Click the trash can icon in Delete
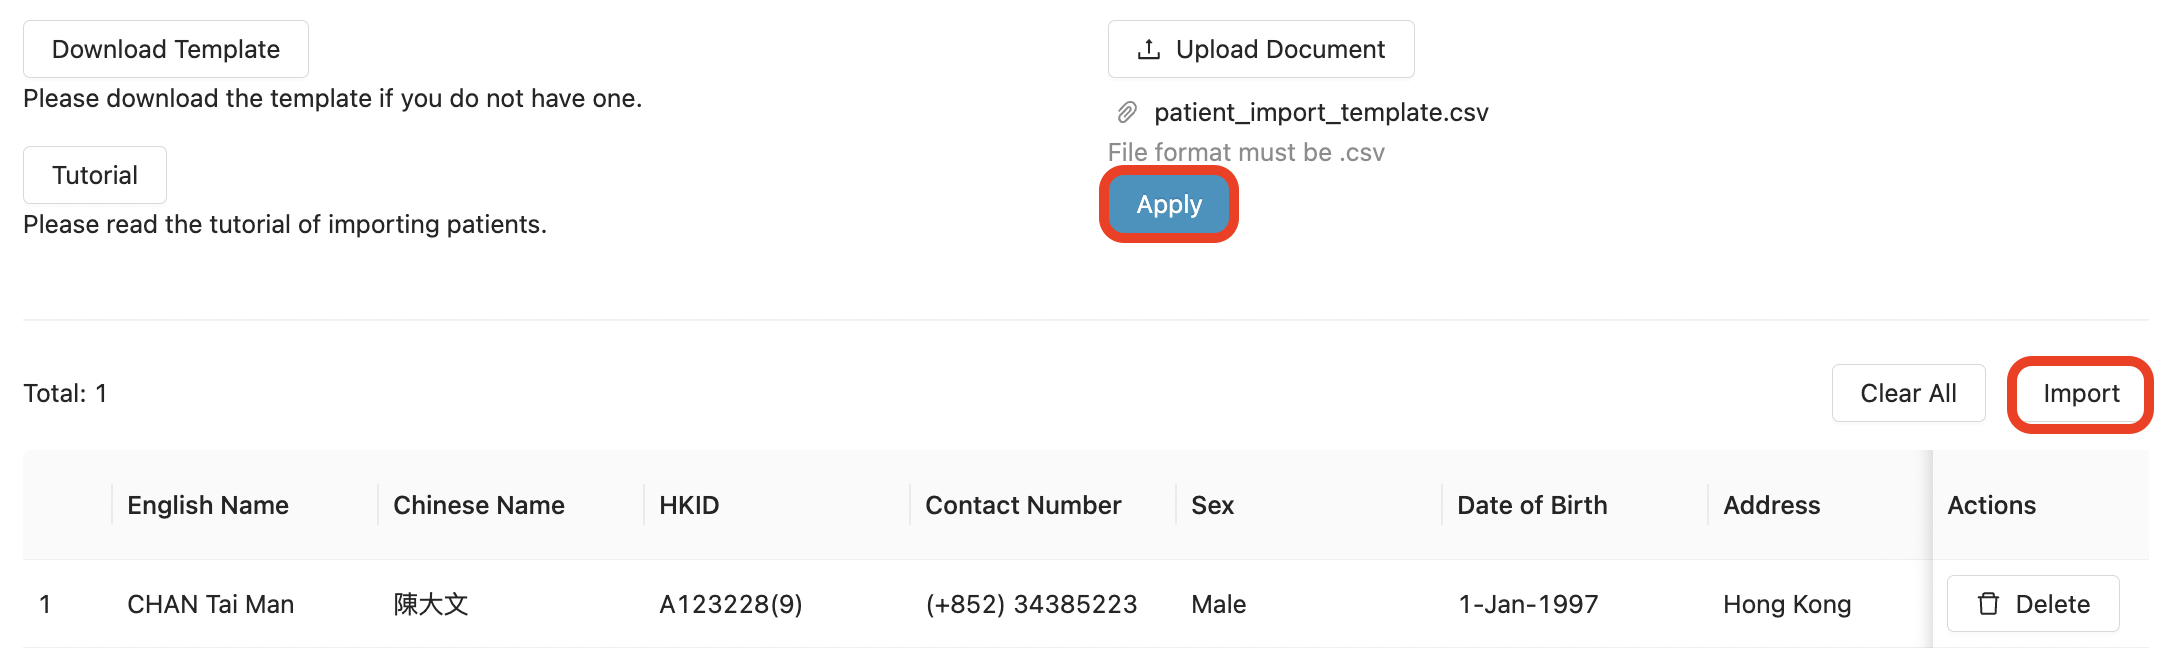The width and height of the screenshot is (2172, 660). point(1988,604)
